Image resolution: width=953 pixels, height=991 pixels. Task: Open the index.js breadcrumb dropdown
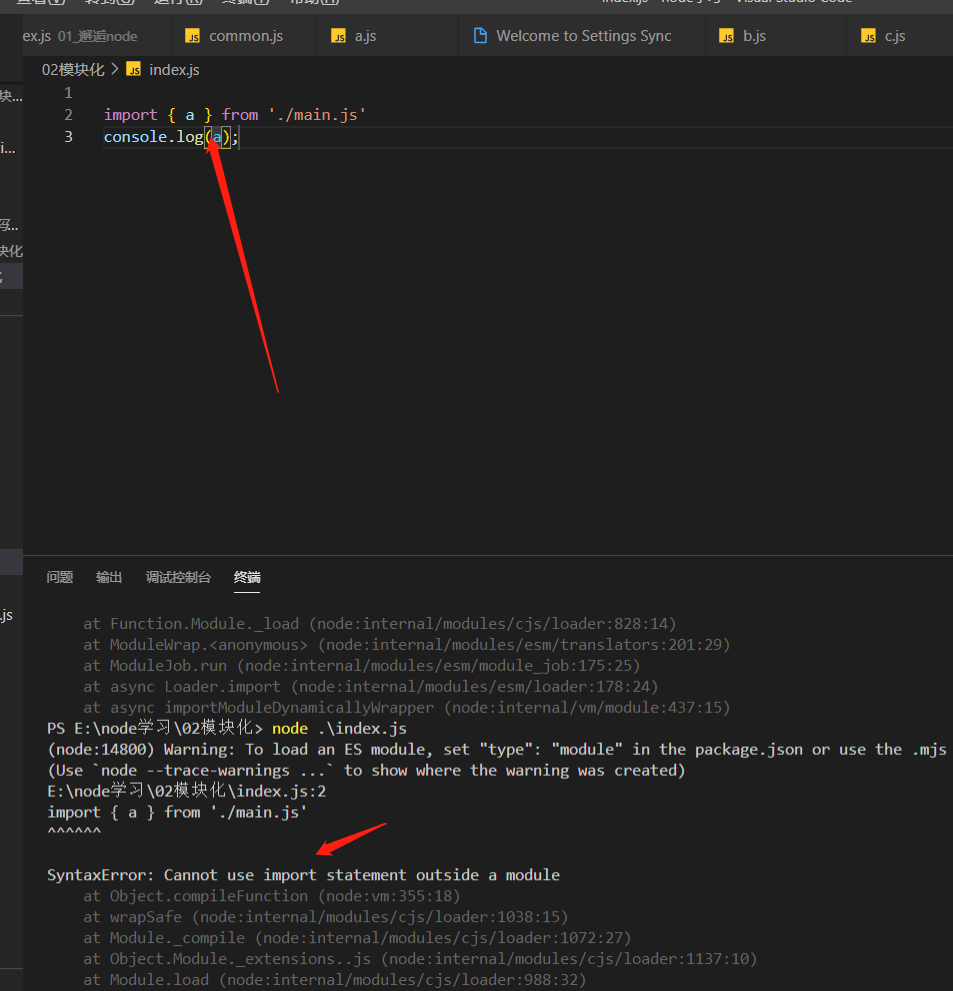point(176,69)
